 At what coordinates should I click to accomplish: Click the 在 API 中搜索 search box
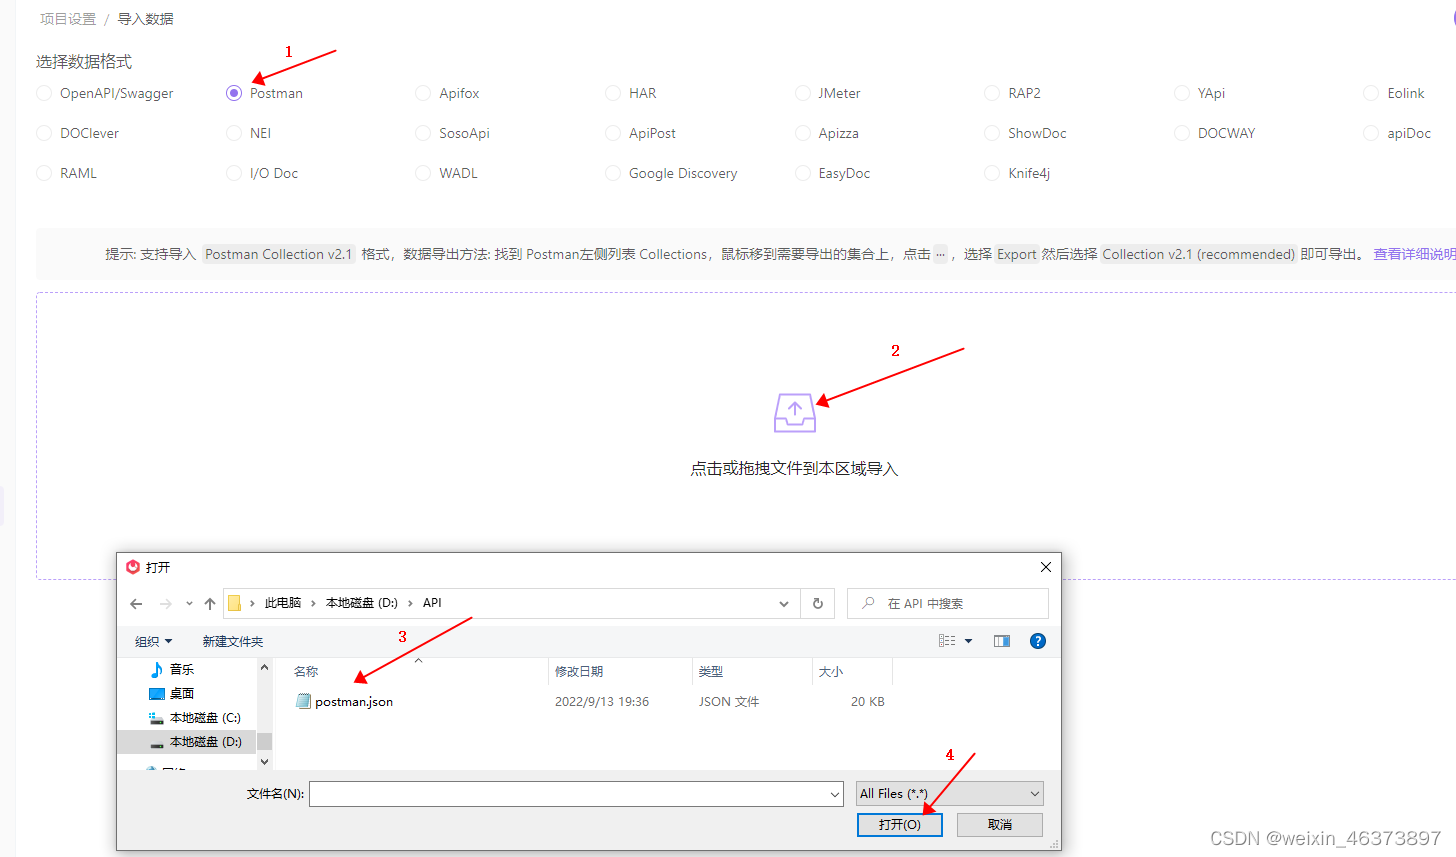[948, 604]
